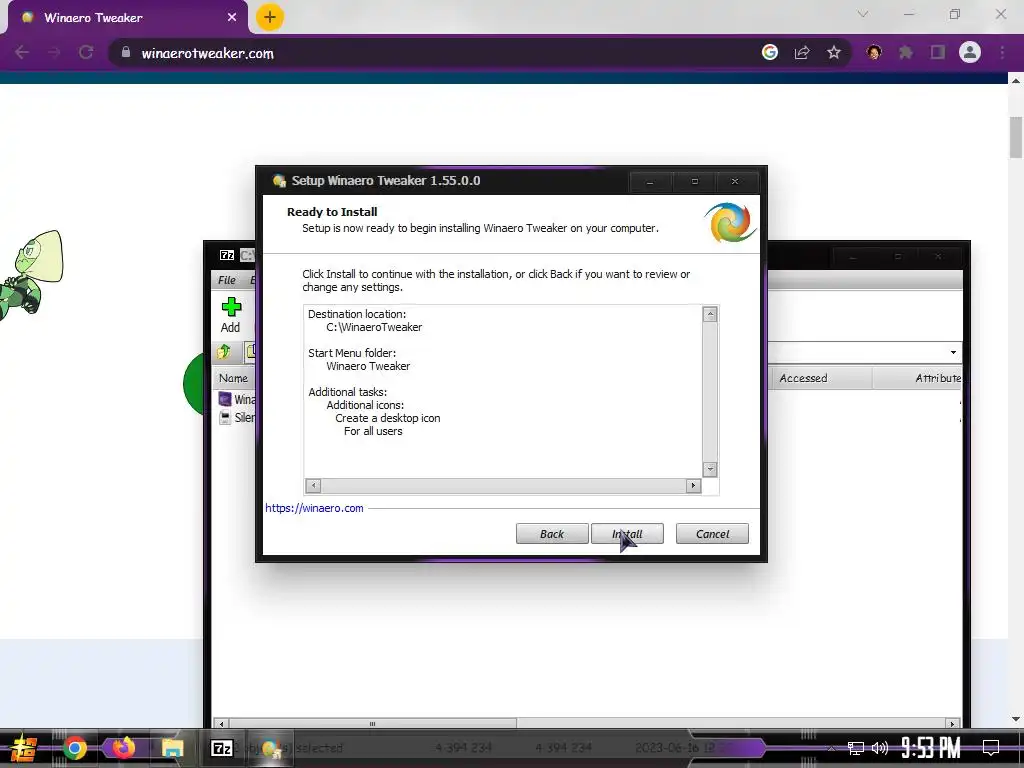Click the network icon in system tray

pos(855,748)
